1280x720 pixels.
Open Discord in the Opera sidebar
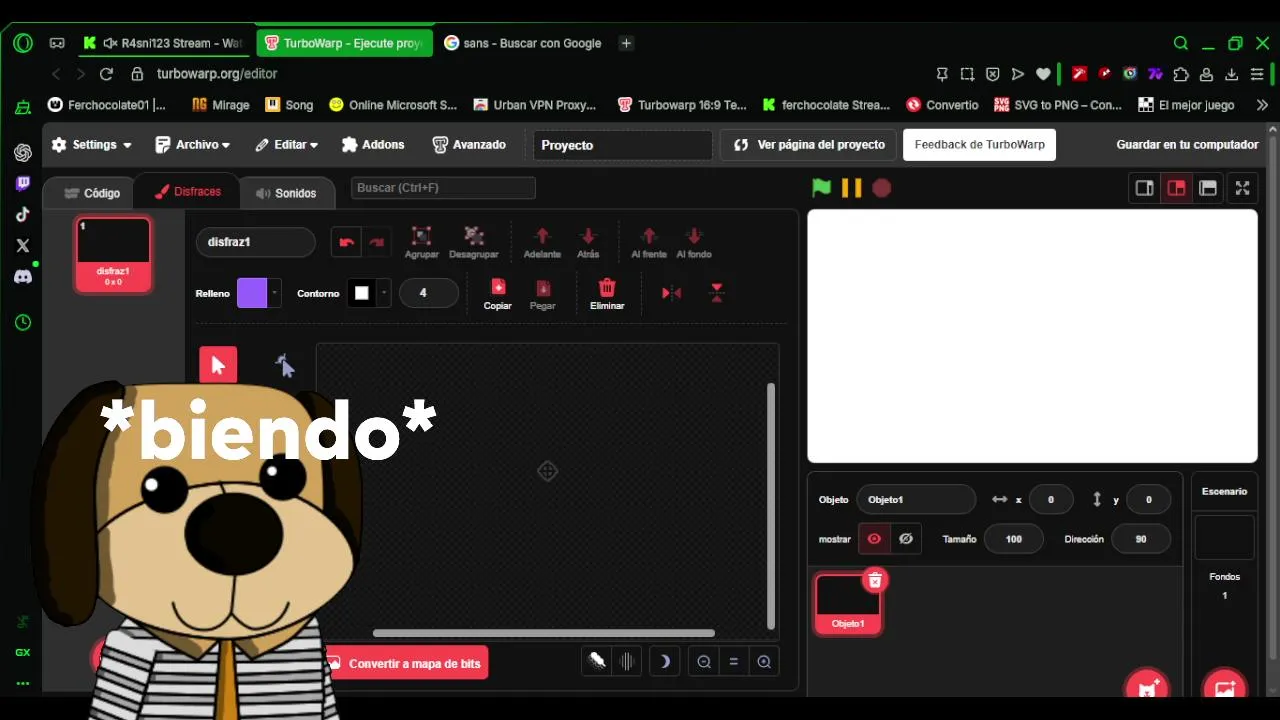[x=23, y=276]
